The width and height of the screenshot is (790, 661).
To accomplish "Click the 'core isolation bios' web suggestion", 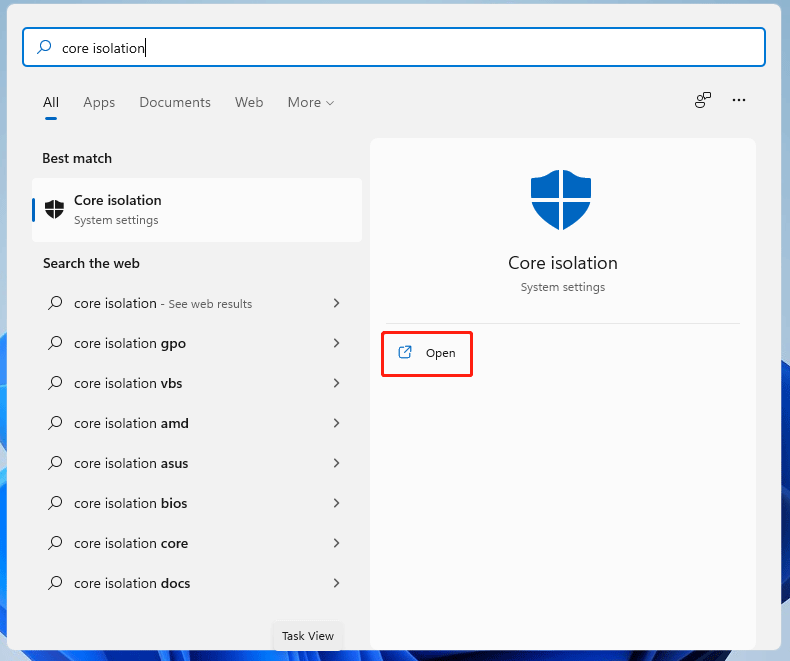I will click(x=196, y=503).
